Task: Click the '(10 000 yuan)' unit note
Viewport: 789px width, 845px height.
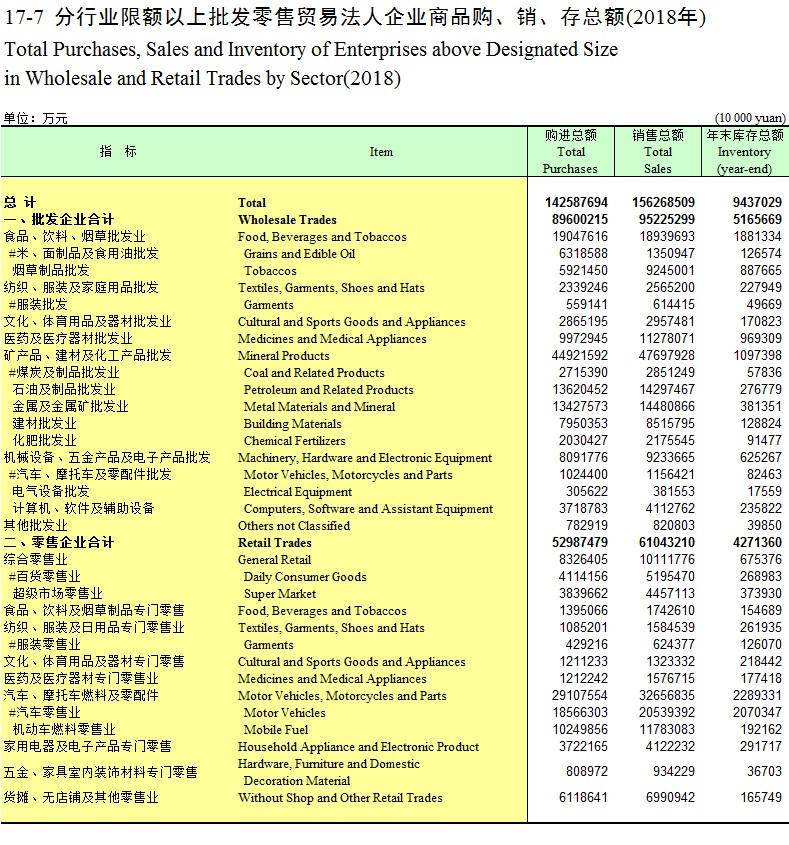Action: (750, 118)
